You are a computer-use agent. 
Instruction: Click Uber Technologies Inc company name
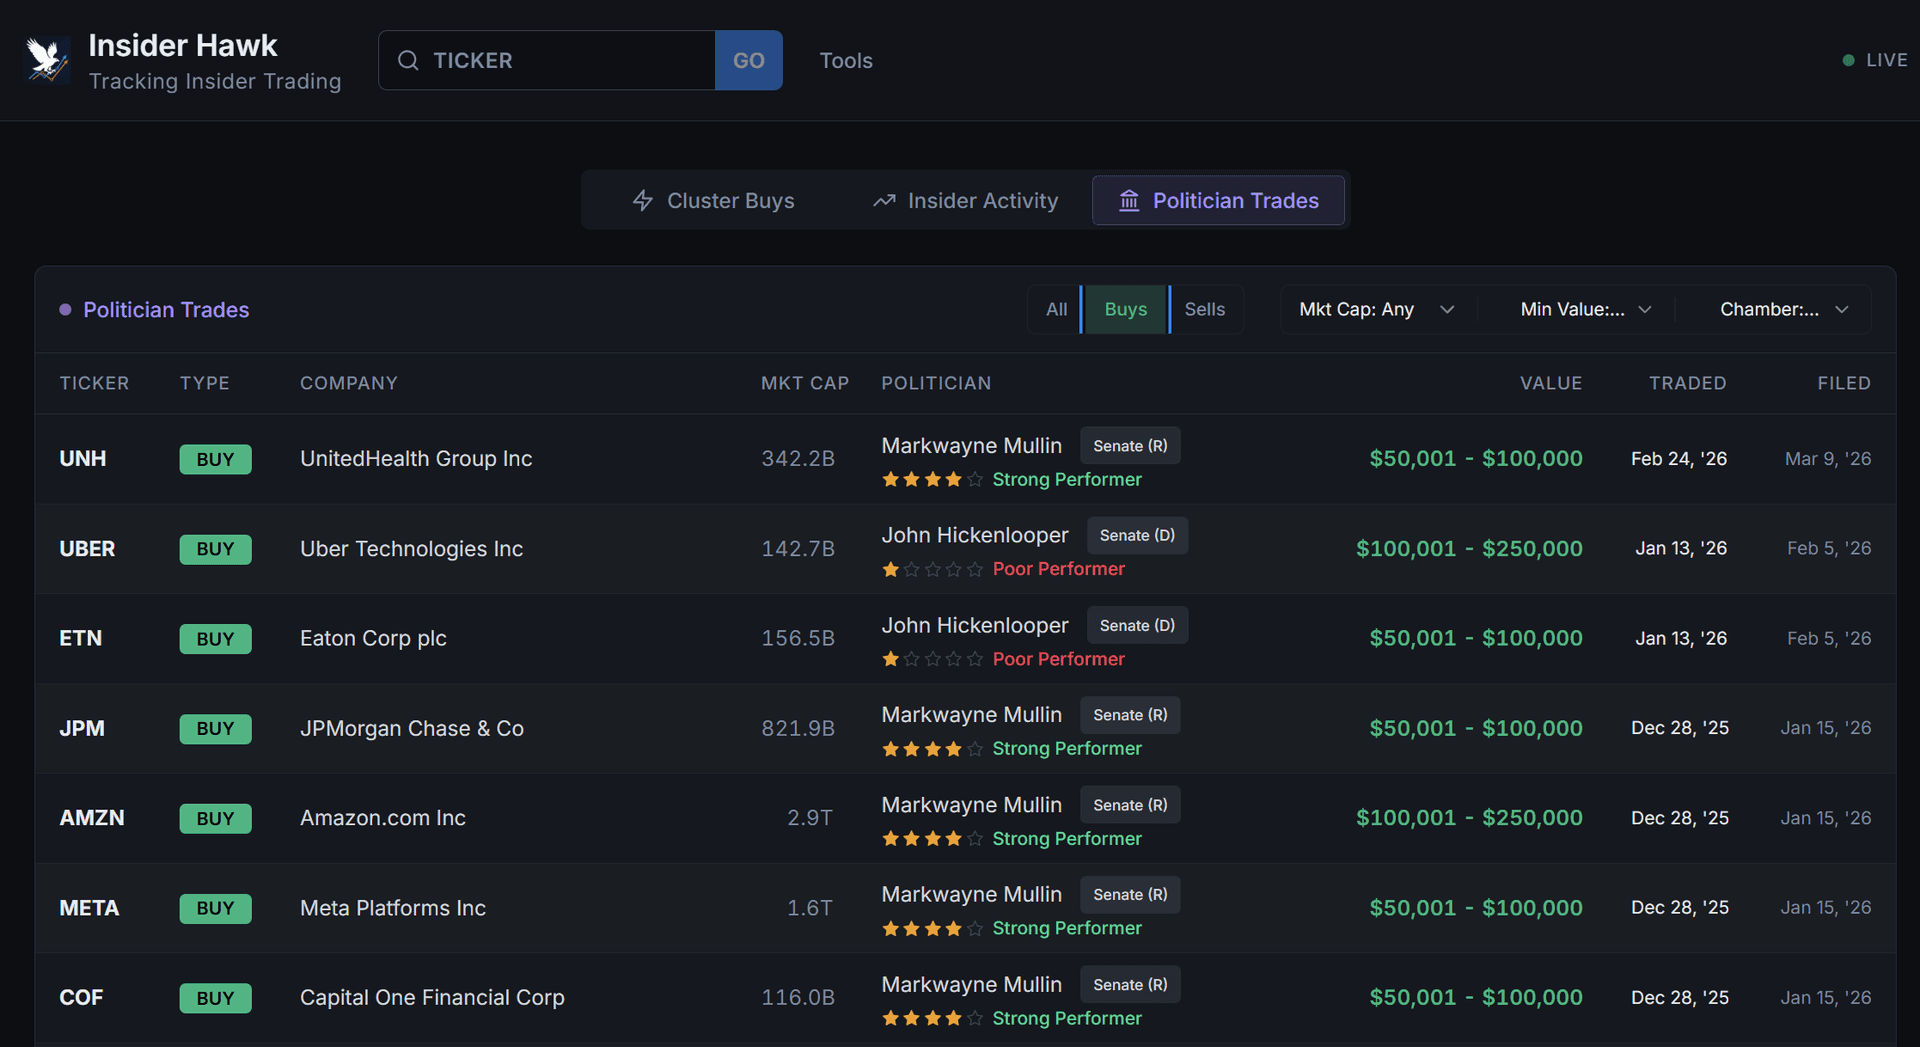[x=411, y=549]
